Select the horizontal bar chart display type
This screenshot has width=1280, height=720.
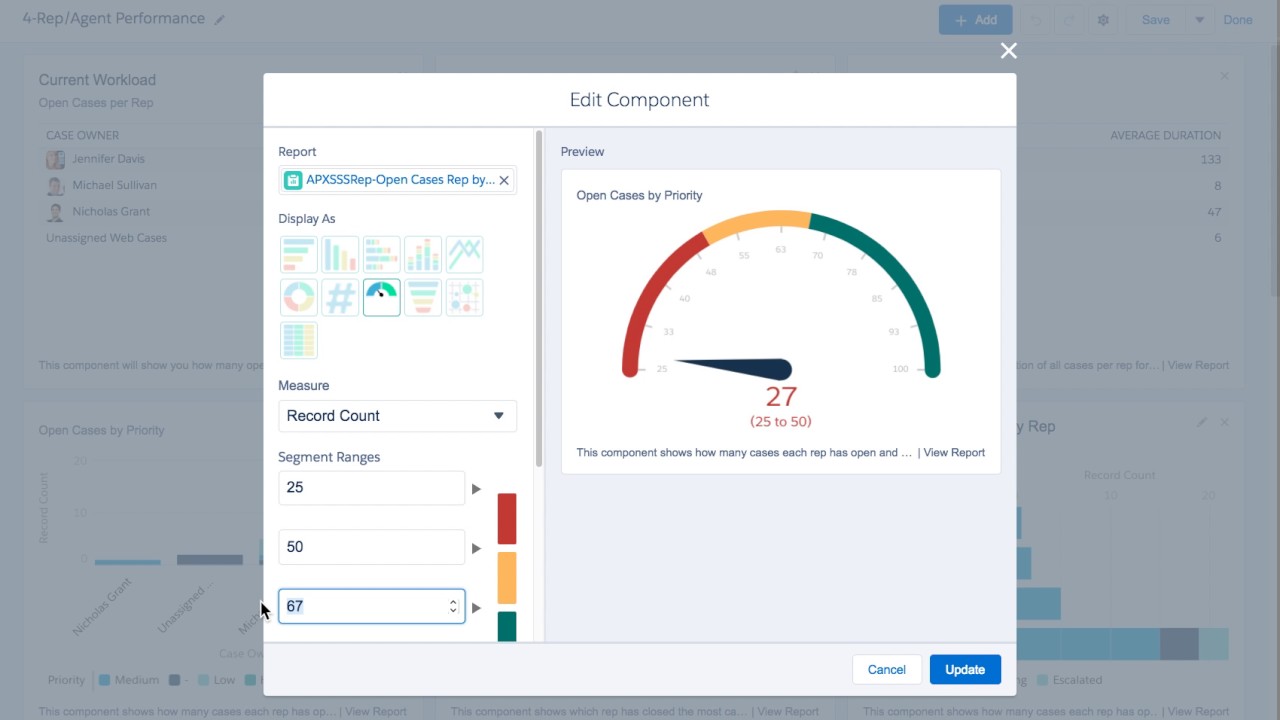[299, 255]
